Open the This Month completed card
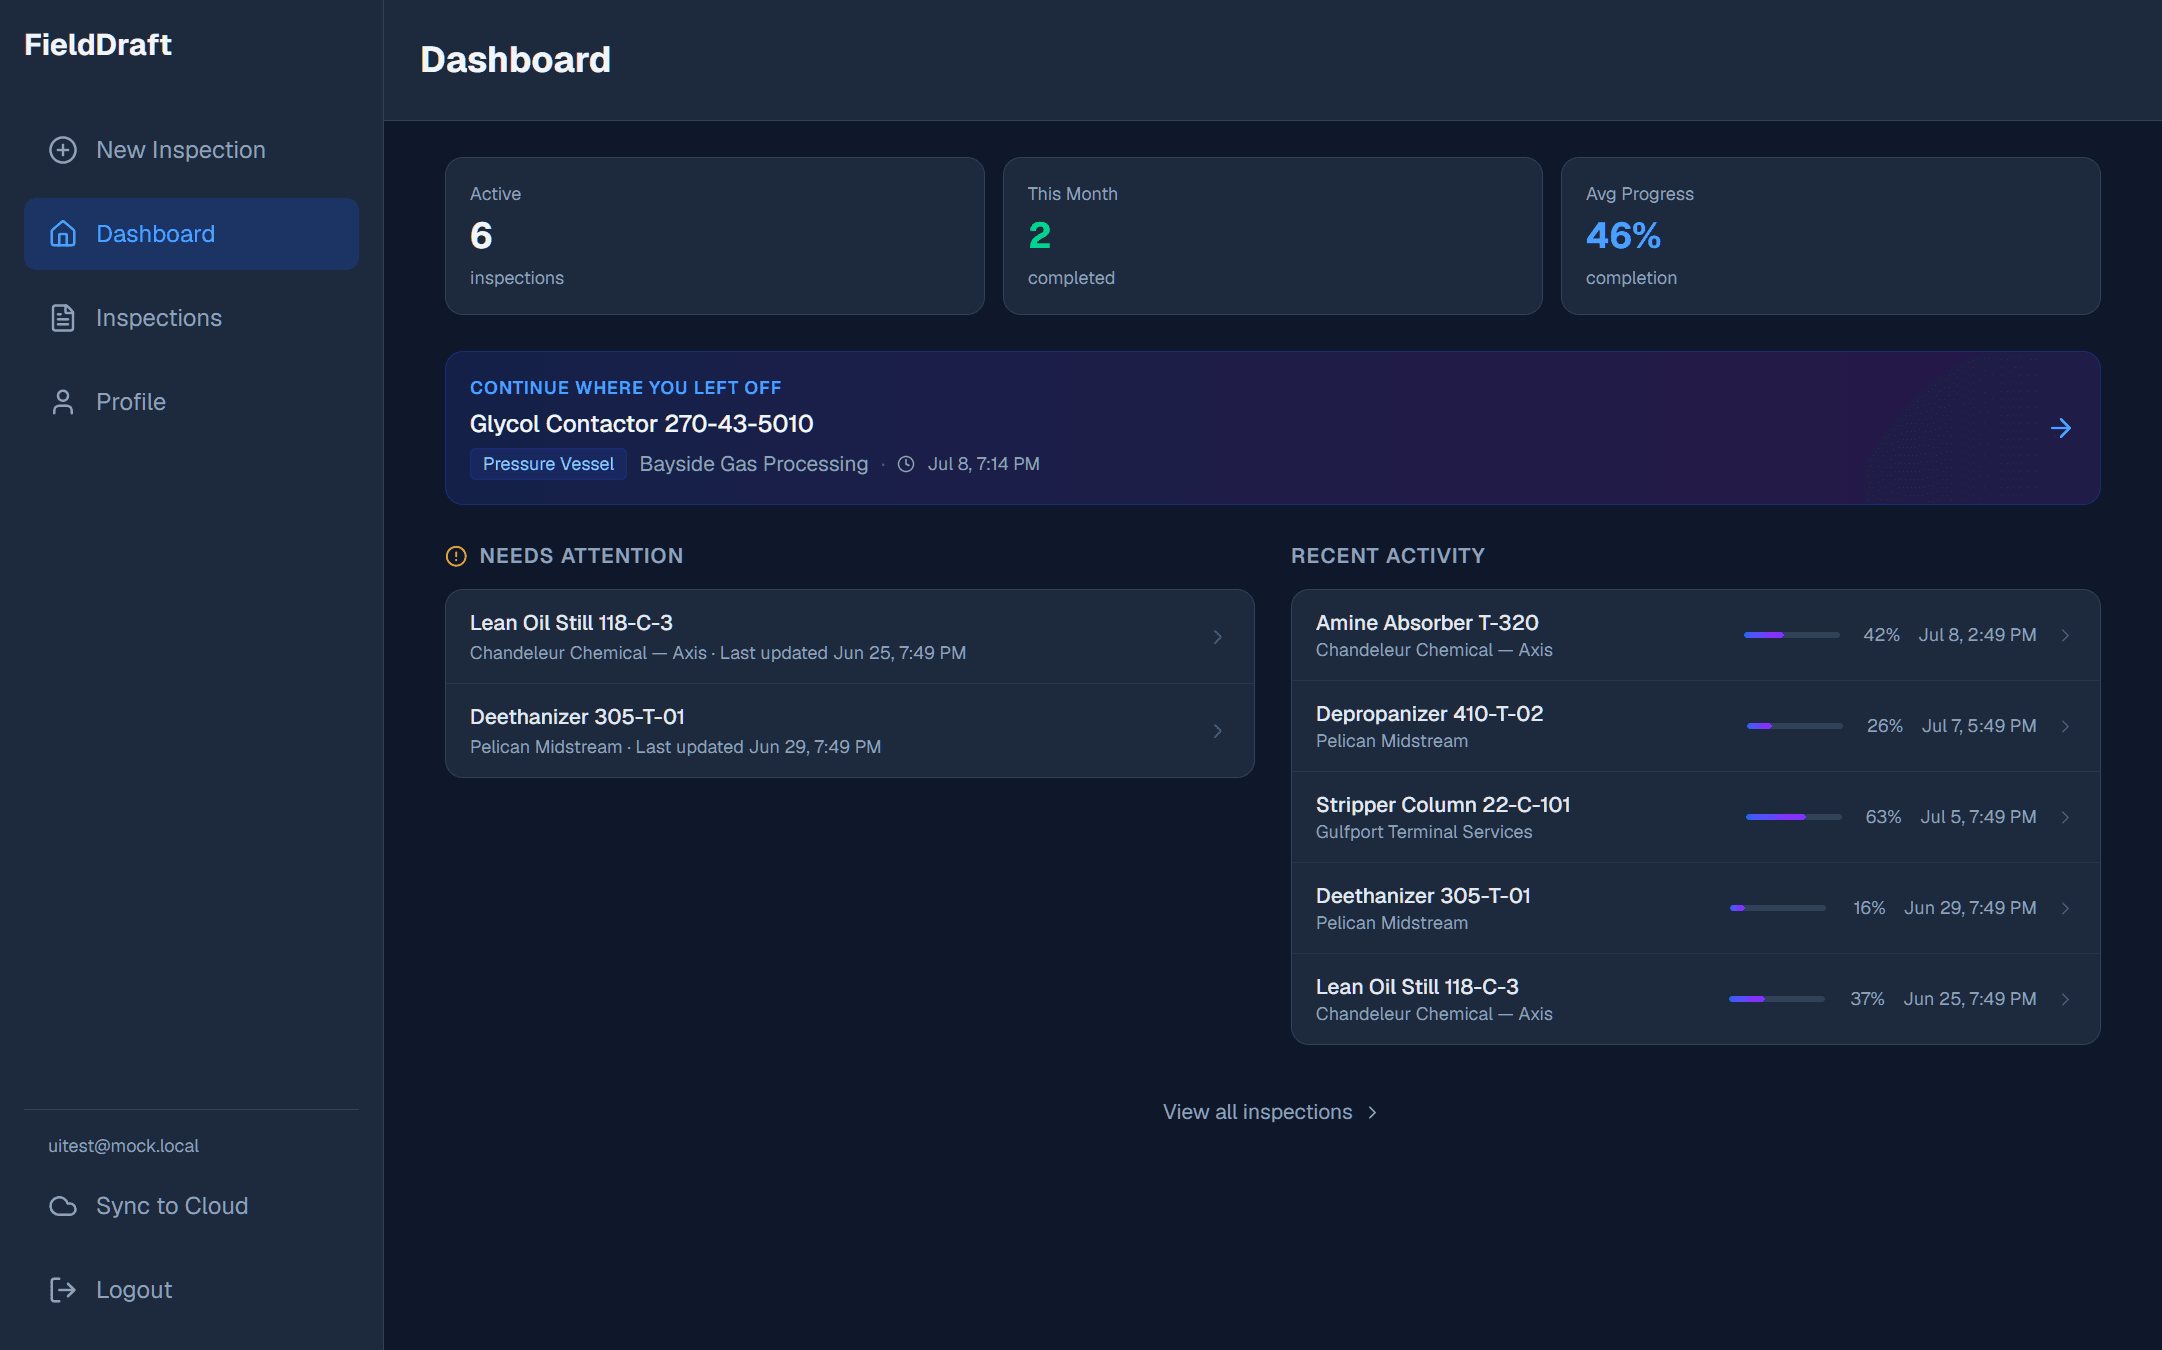Image resolution: width=2162 pixels, height=1350 pixels. point(1273,236)
